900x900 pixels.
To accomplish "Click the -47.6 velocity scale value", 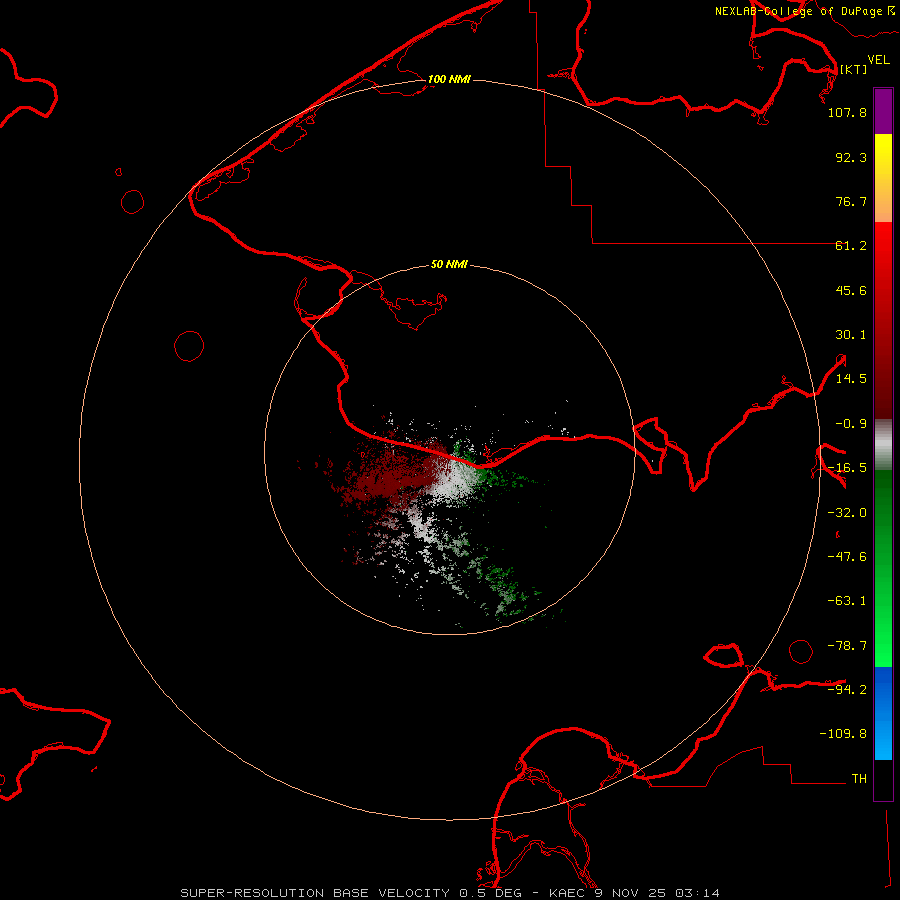I will (847, 557).
